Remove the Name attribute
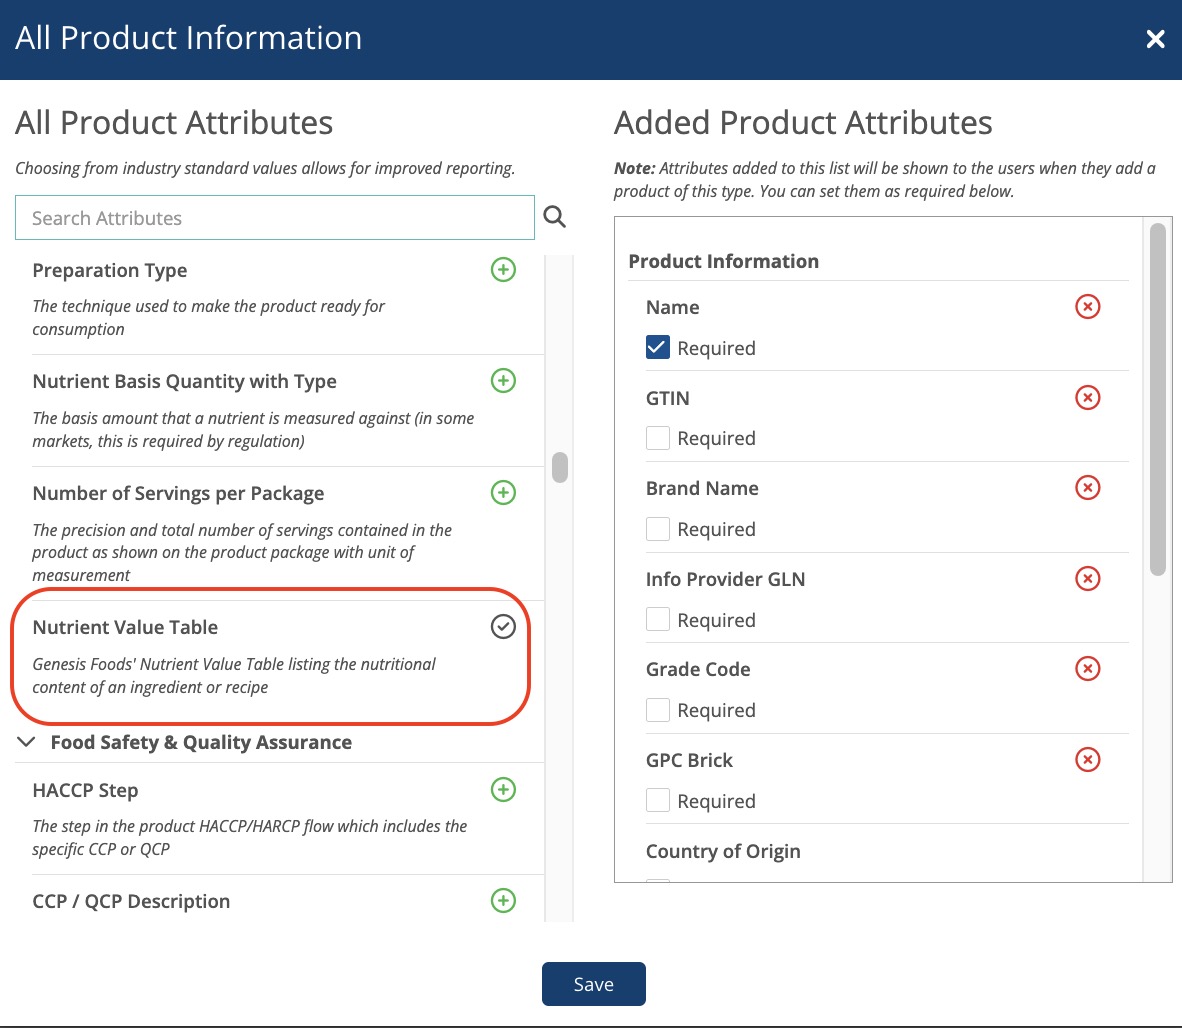The height and width of the screenshot is (1028, 1182). click(1087, 307)
